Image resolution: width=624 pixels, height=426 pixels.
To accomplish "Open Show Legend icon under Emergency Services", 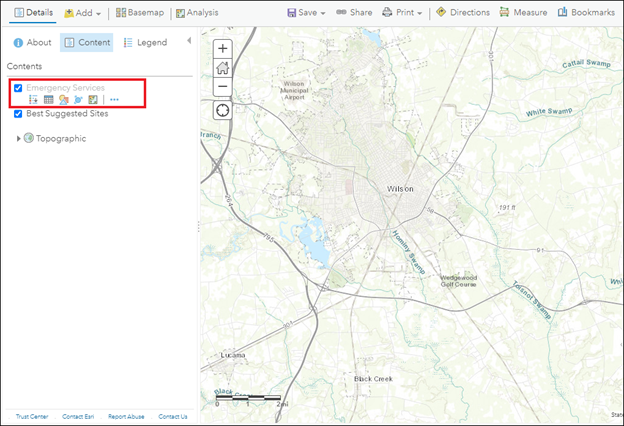I will [33, 100].
